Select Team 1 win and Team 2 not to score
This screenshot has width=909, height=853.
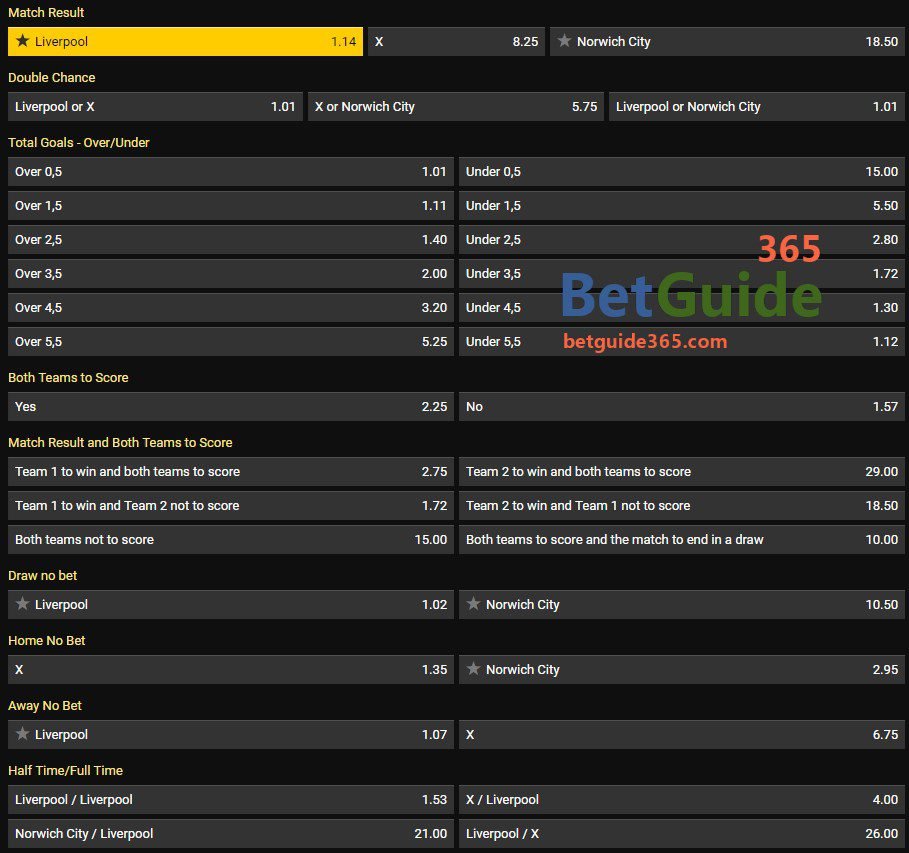tap(231, 506)
